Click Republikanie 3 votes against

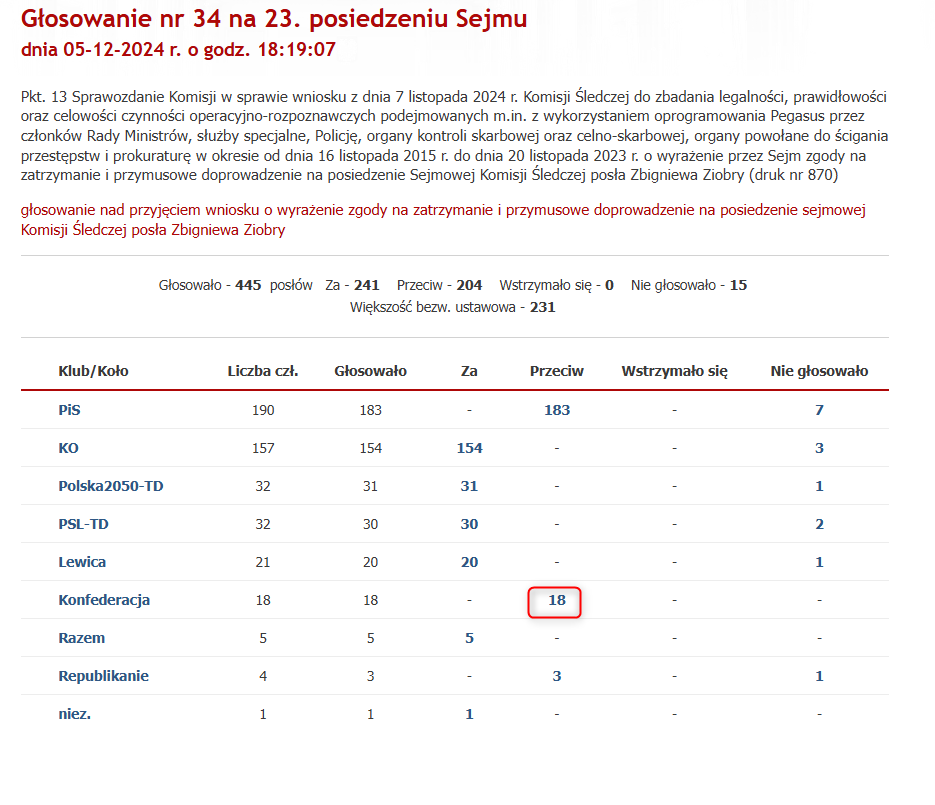click(557, 676)
